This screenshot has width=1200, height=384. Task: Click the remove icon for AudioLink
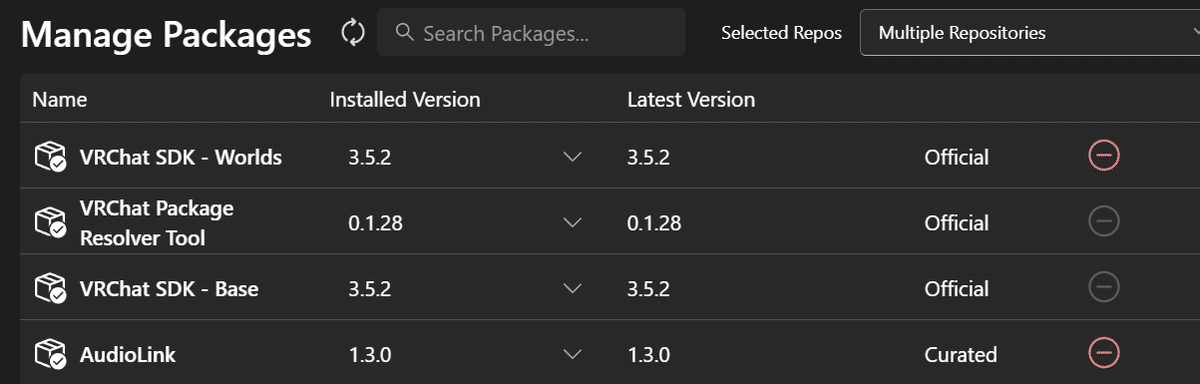coord(1104,353)
